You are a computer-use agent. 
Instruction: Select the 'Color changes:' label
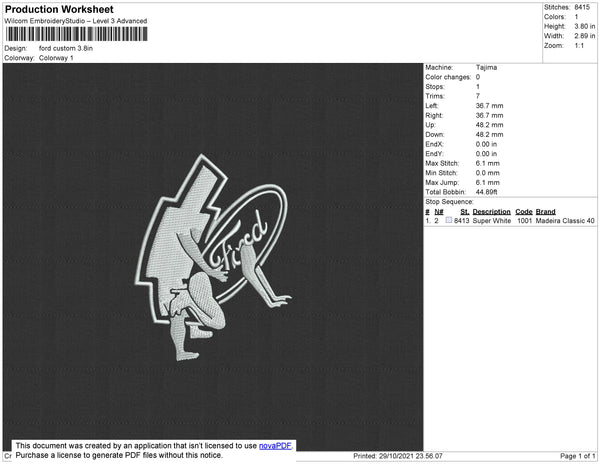pyautogui.click(x=448, y=77)
